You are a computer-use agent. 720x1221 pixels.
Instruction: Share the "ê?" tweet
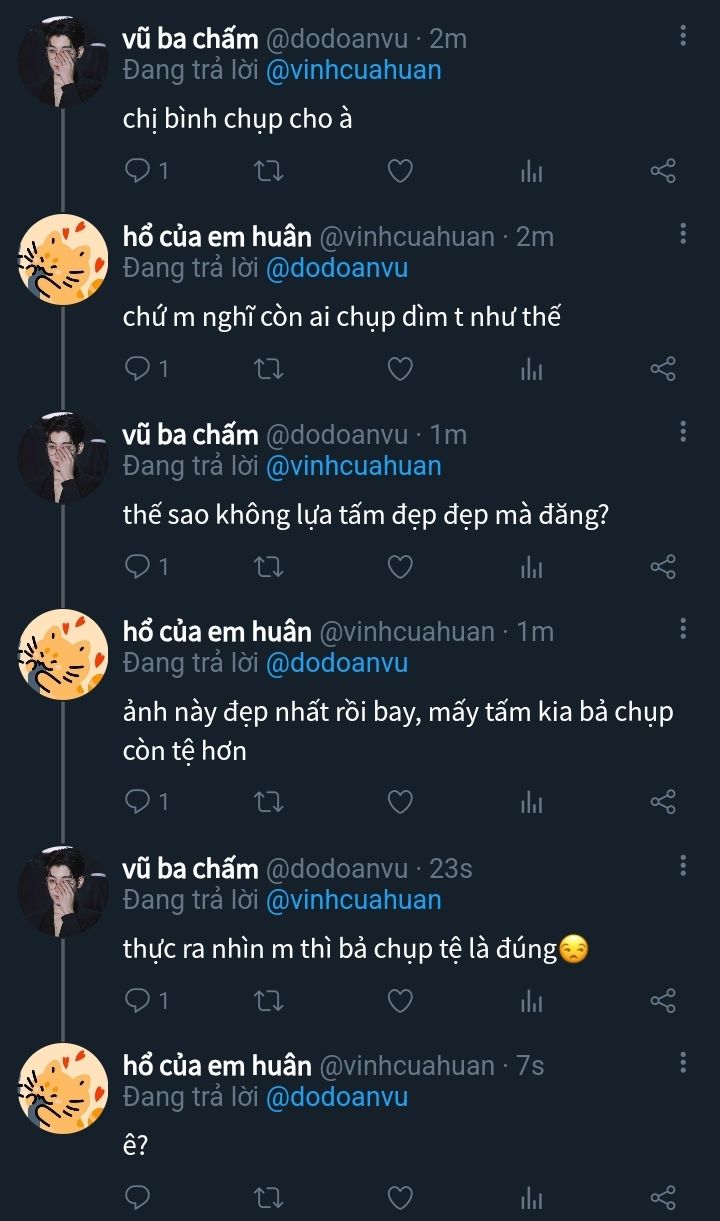[x=663, y=1197]
